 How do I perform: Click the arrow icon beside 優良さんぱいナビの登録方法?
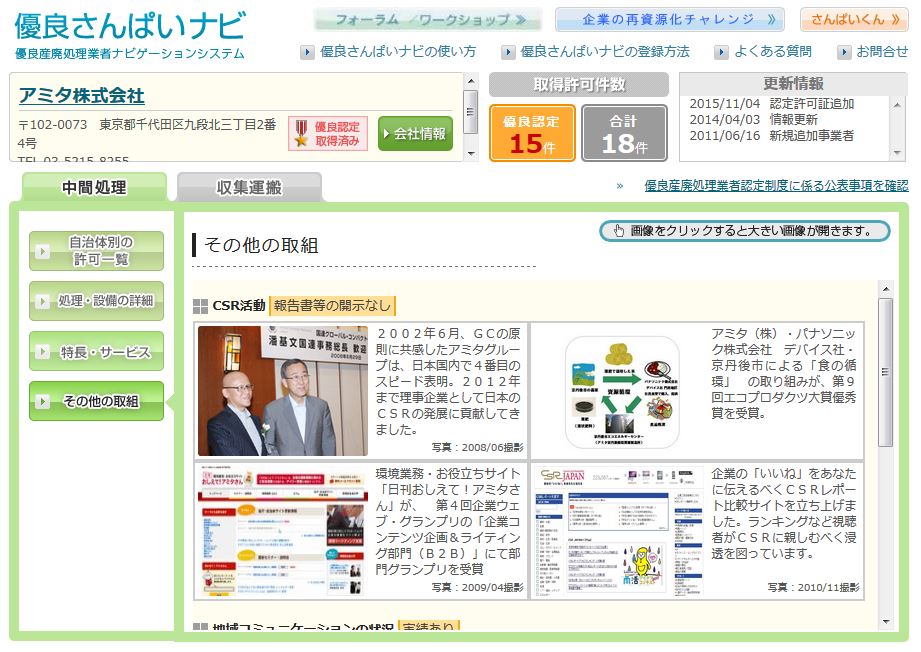[507, 52]
